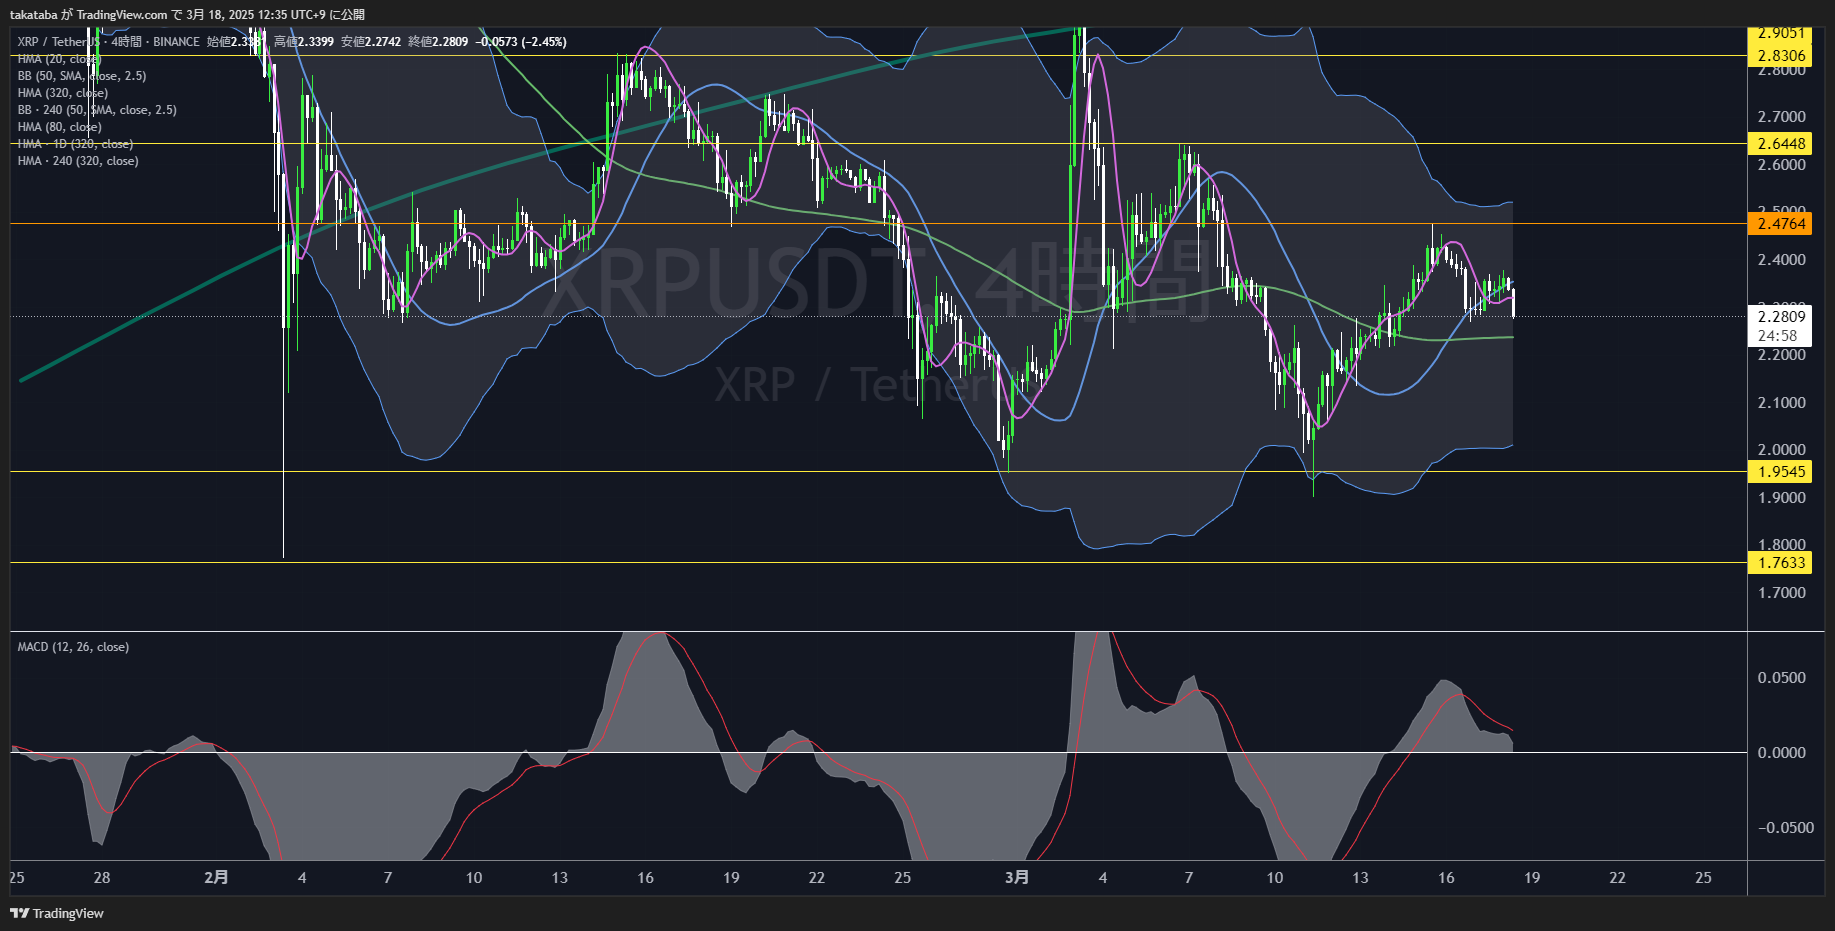Select the white horizontal line at 1.9545

pyautogui.click(x=878, y=472)
